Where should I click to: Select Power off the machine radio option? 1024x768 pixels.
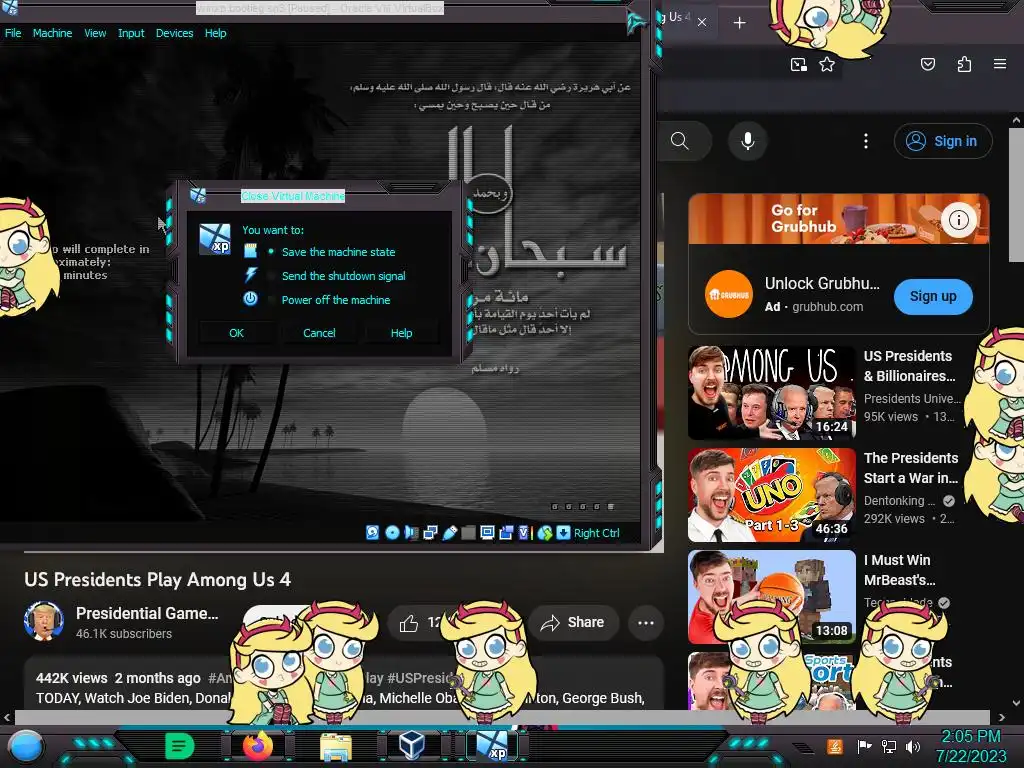point(328,300)
